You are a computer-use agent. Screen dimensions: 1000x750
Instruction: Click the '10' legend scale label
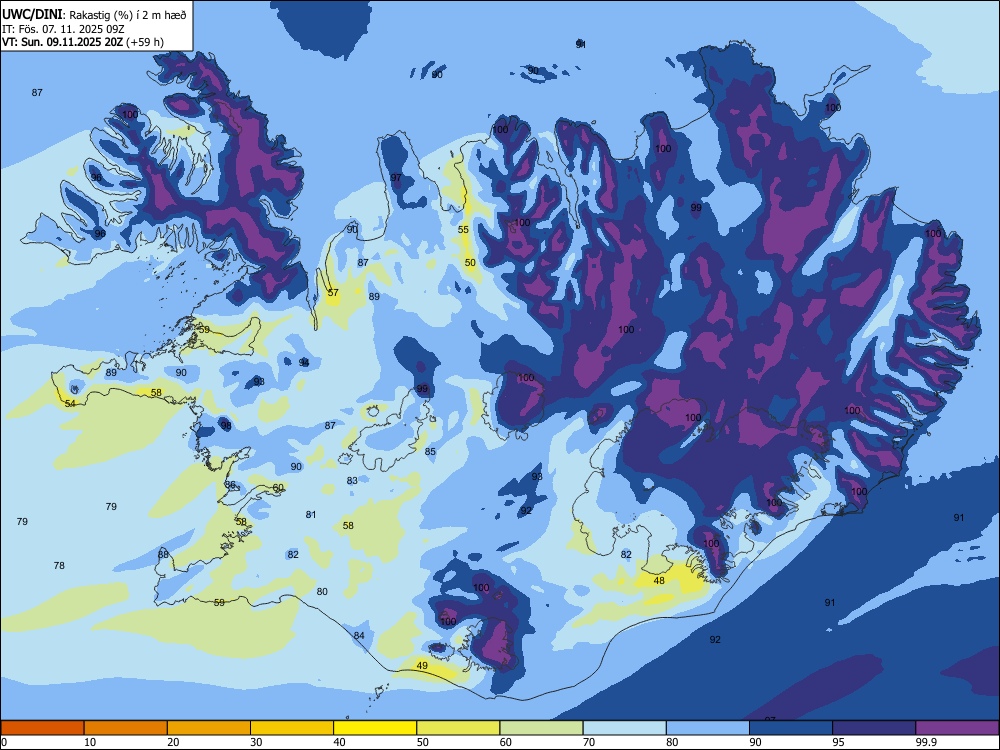[90, 742]
